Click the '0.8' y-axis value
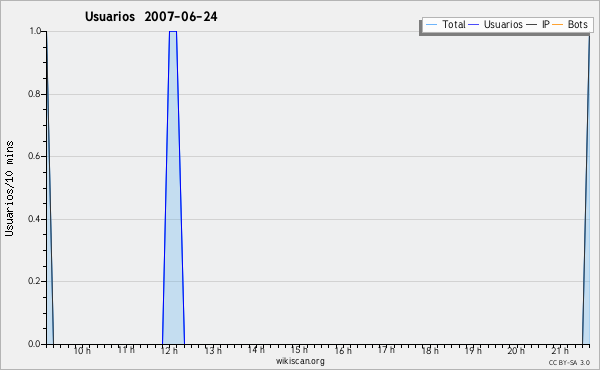 coord(35,94)
